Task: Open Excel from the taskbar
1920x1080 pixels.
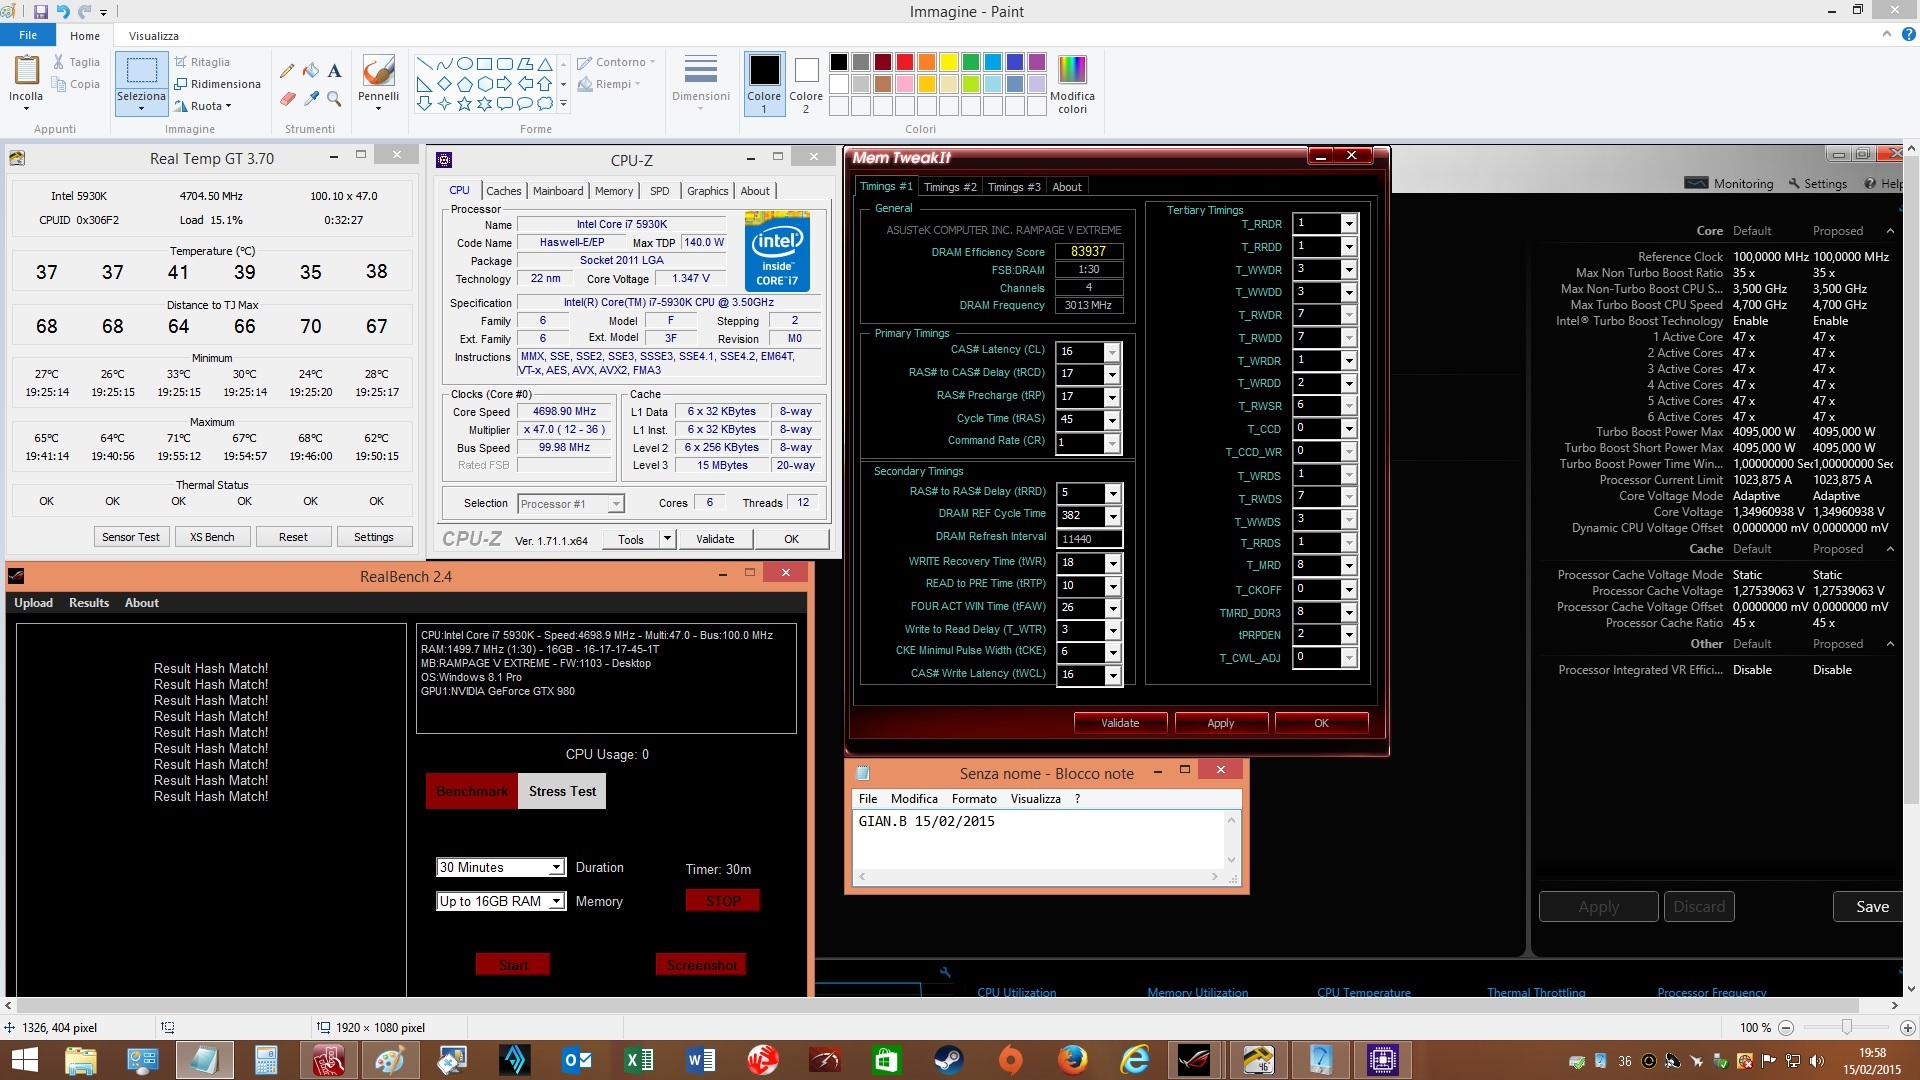Action: pyautogui.click(x=638, y=1060)
